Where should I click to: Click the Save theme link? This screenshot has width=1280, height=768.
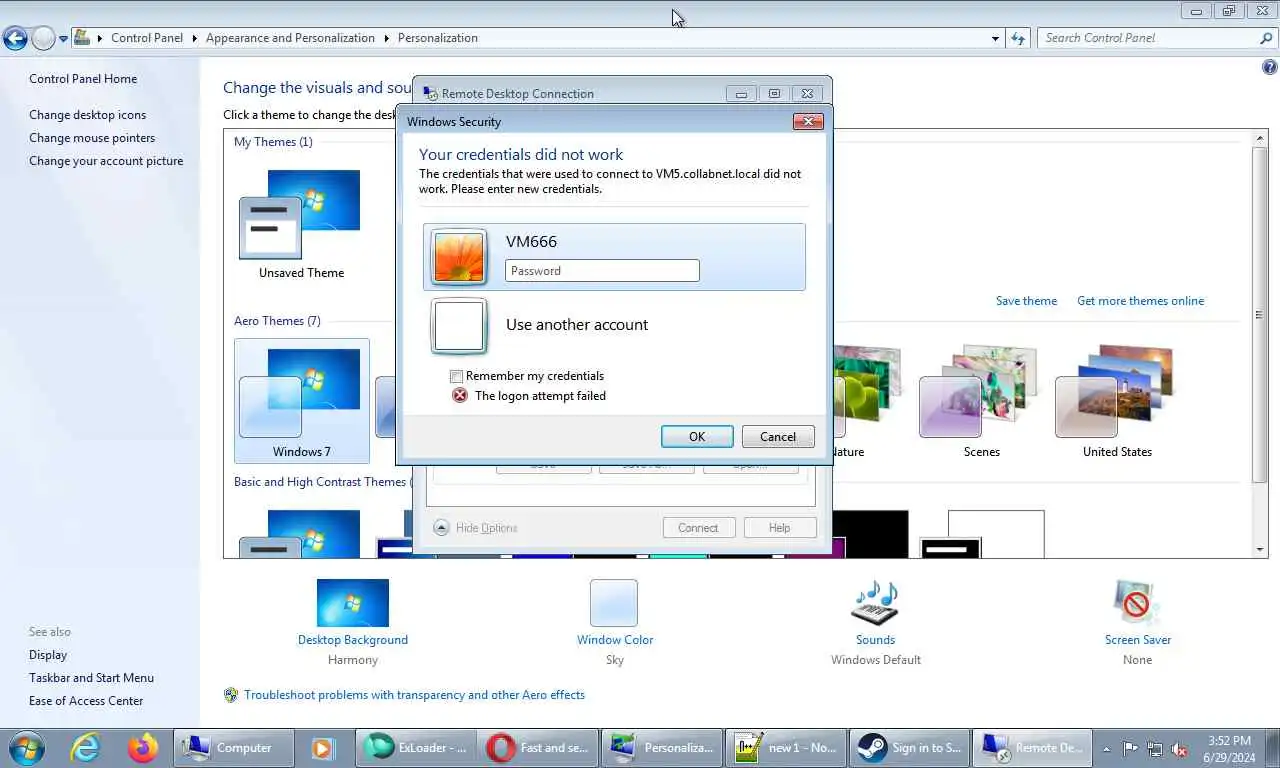click(x=1026, y=301)
